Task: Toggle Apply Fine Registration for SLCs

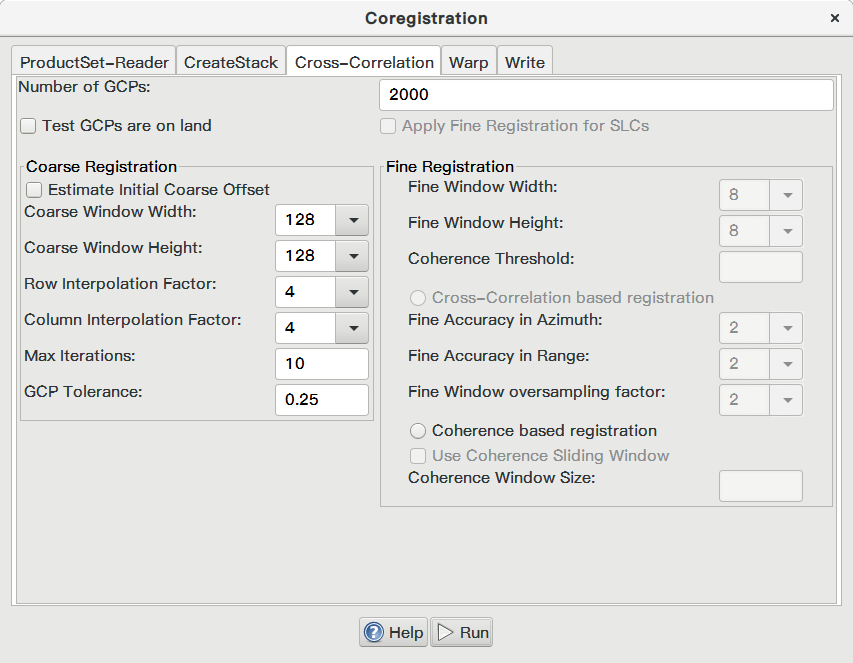Action: click(388, 126)
